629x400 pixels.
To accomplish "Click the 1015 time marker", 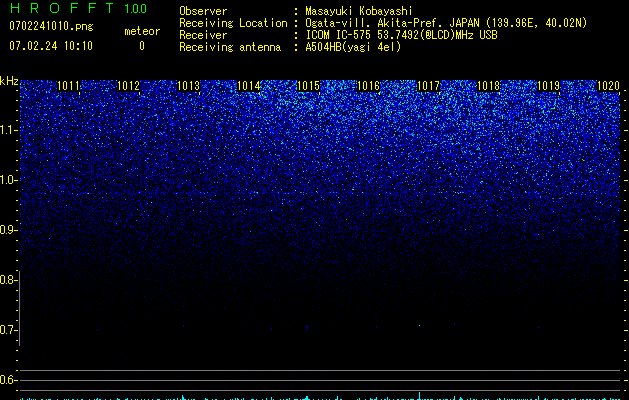I will (308, 86).
